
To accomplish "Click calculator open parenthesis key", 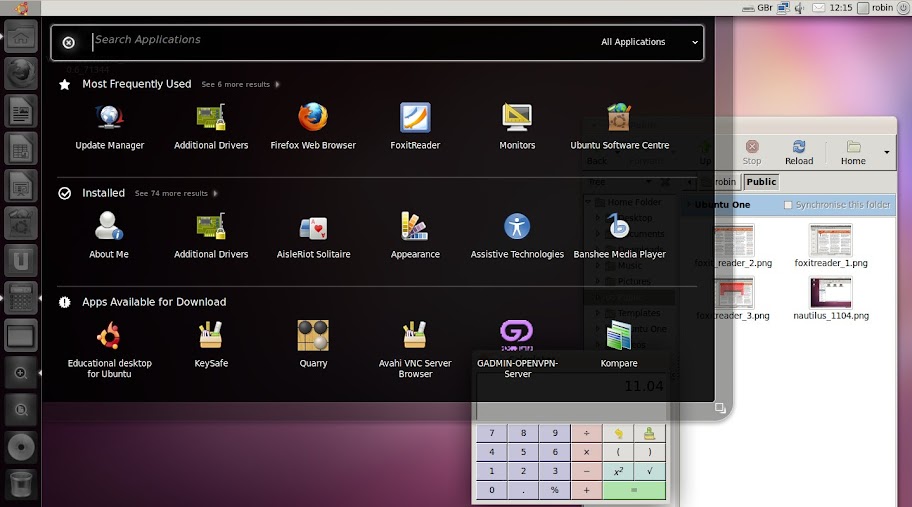I will point(618,452).
